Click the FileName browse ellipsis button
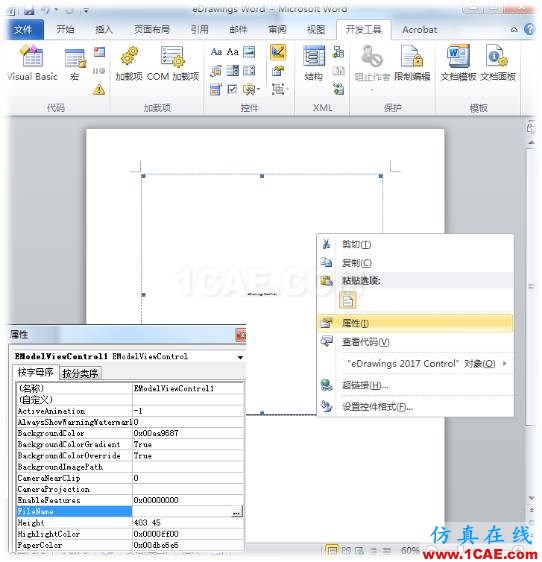 (x=237, y=512)
